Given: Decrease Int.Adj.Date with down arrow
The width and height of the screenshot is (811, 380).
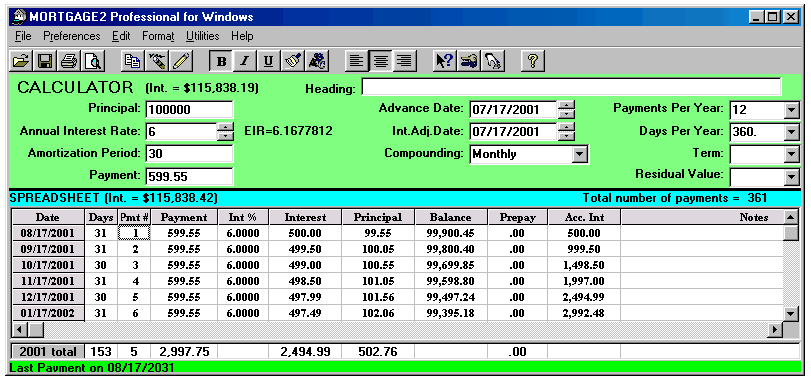Looking at the screenshot, I should click(567, 136).
